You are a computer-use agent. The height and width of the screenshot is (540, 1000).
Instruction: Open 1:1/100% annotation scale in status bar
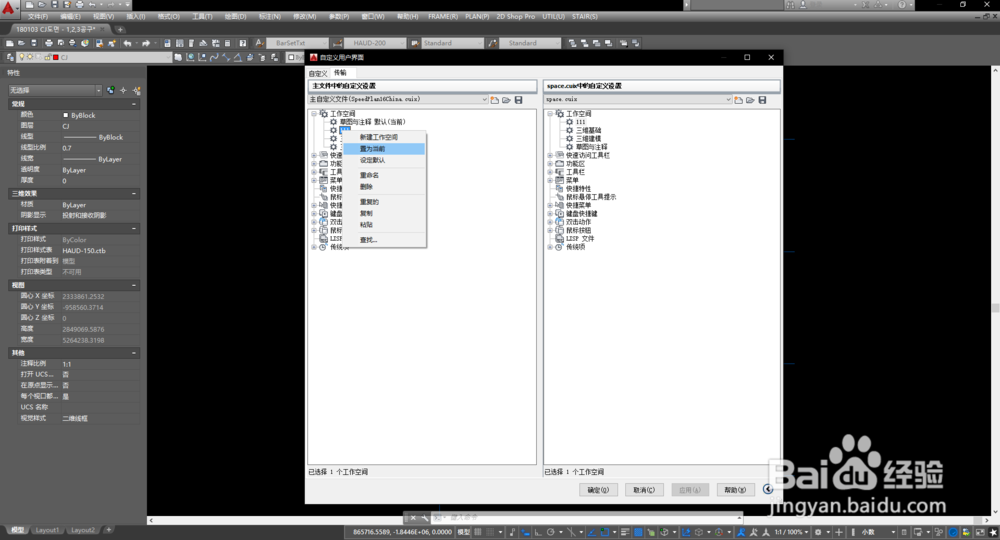(x=791, y=532)
